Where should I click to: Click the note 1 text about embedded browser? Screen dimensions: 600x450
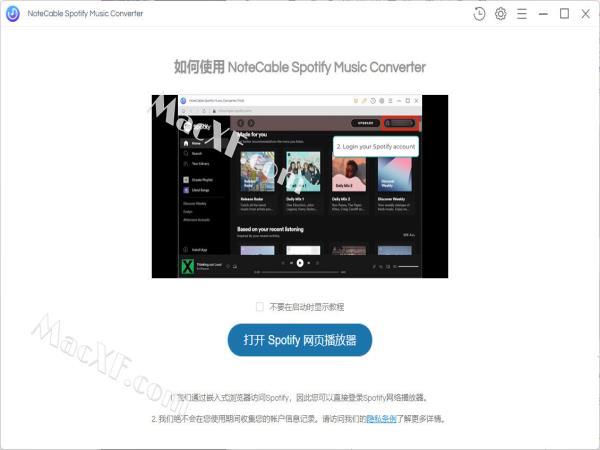[x=300, y=398]
